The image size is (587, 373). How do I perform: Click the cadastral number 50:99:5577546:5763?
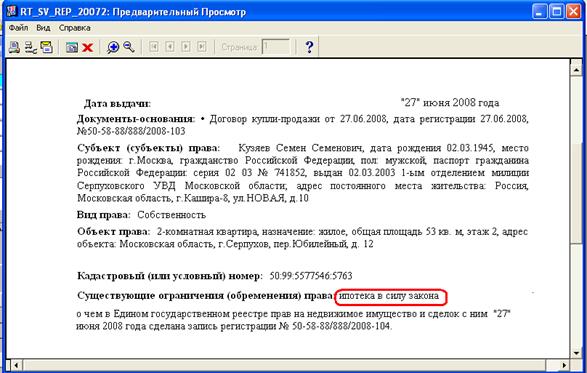311,276
